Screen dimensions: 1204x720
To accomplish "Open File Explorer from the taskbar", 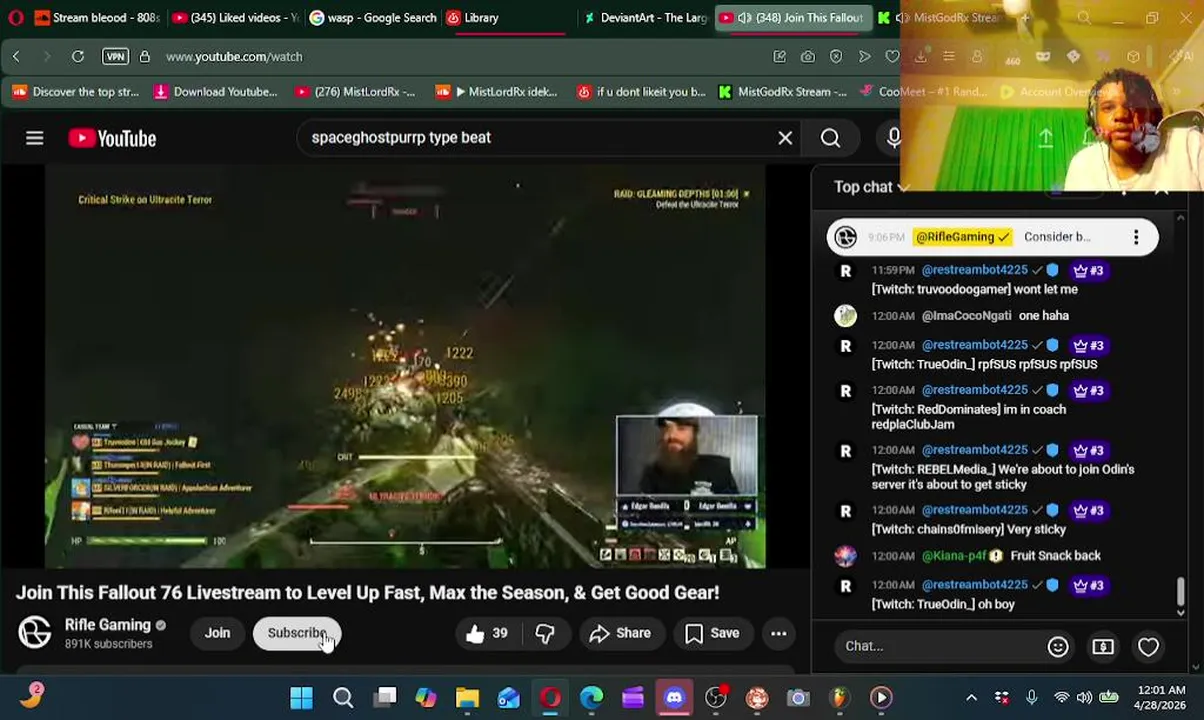I will [467, 697].
